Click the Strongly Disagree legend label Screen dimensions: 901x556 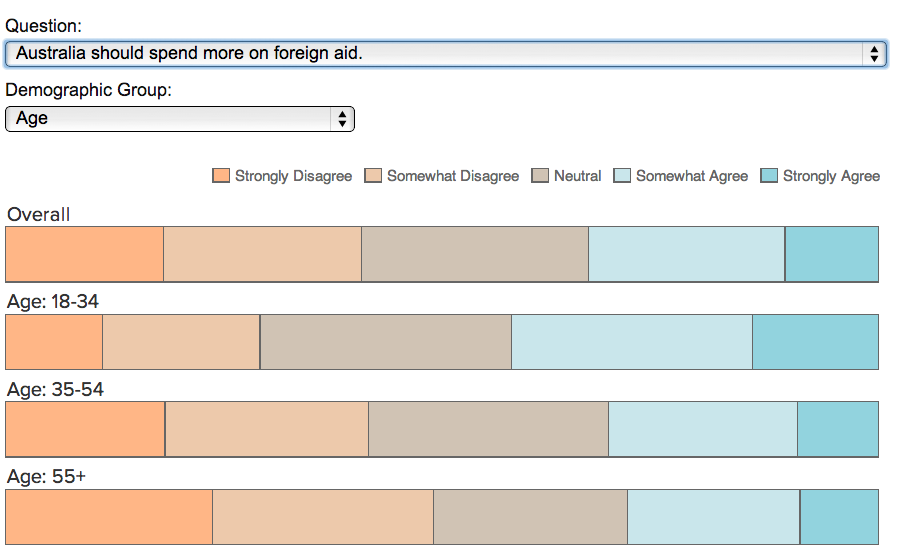(x=294, y=176)
